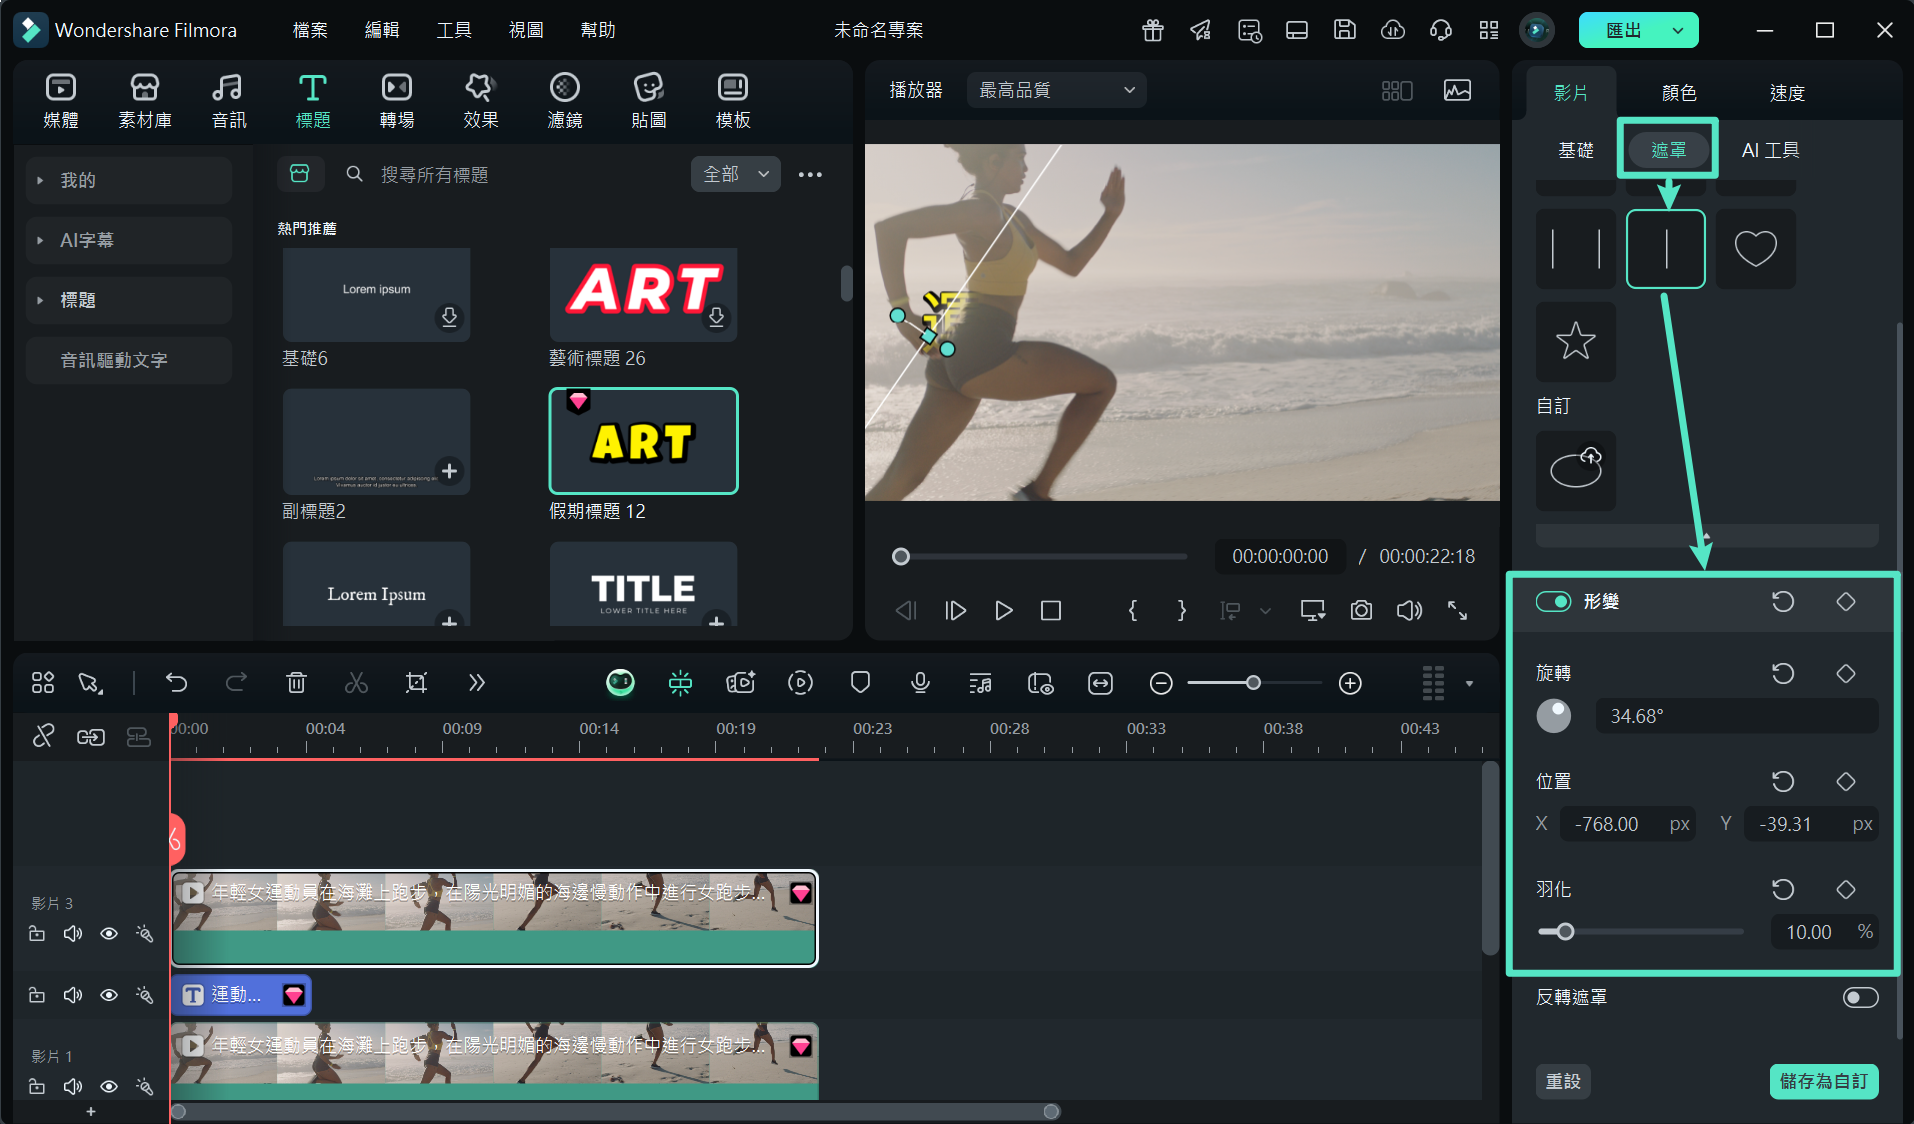The width and height of the screenshot is (1914, 1124).
Task: Click the crop tool in timeline toolbar
Action: coord(416,683)
